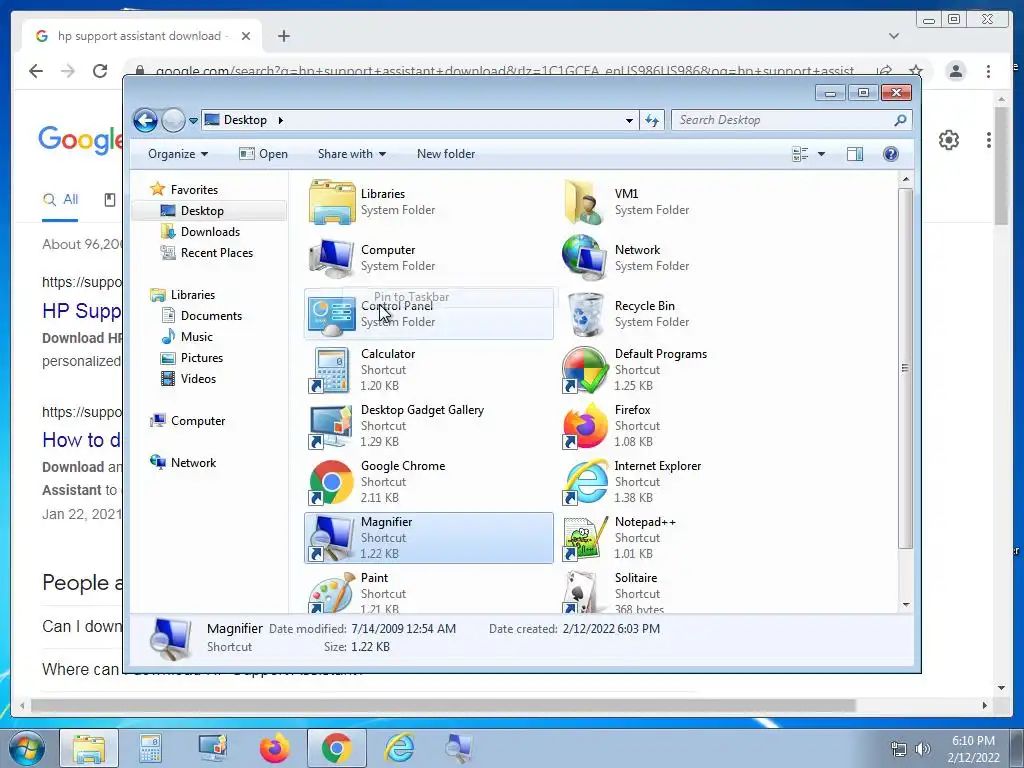Select Computer in navigation pane
The width and height of the screenshot is (1024, 768).
pos(197,421)
